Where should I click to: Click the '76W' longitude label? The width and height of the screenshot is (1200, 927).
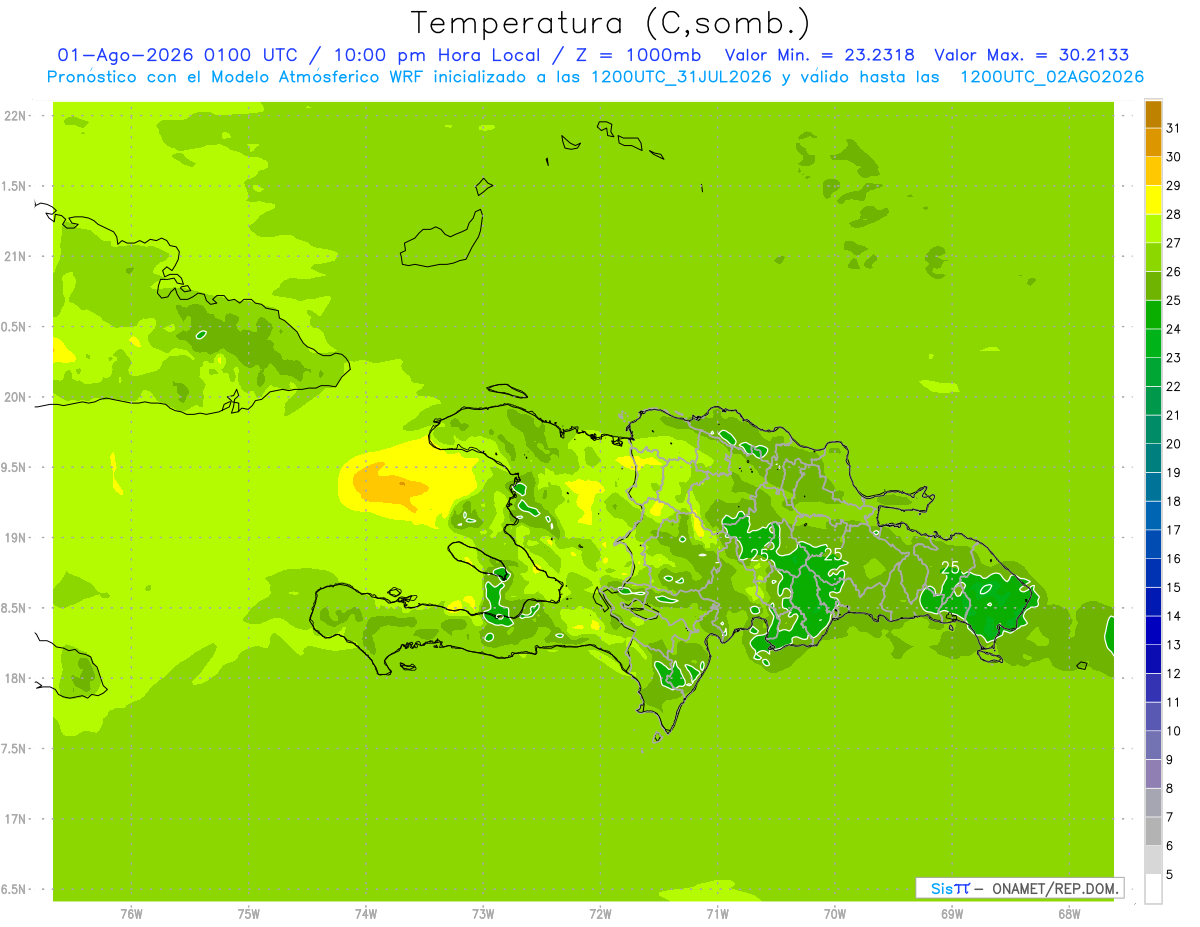pos(131,914)
